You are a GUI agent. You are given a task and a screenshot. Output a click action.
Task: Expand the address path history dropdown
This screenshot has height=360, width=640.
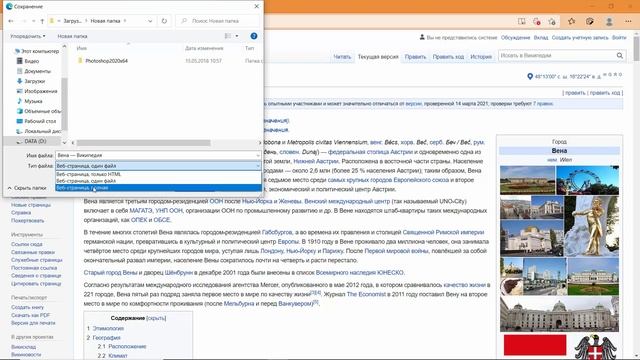pos(150,21)
